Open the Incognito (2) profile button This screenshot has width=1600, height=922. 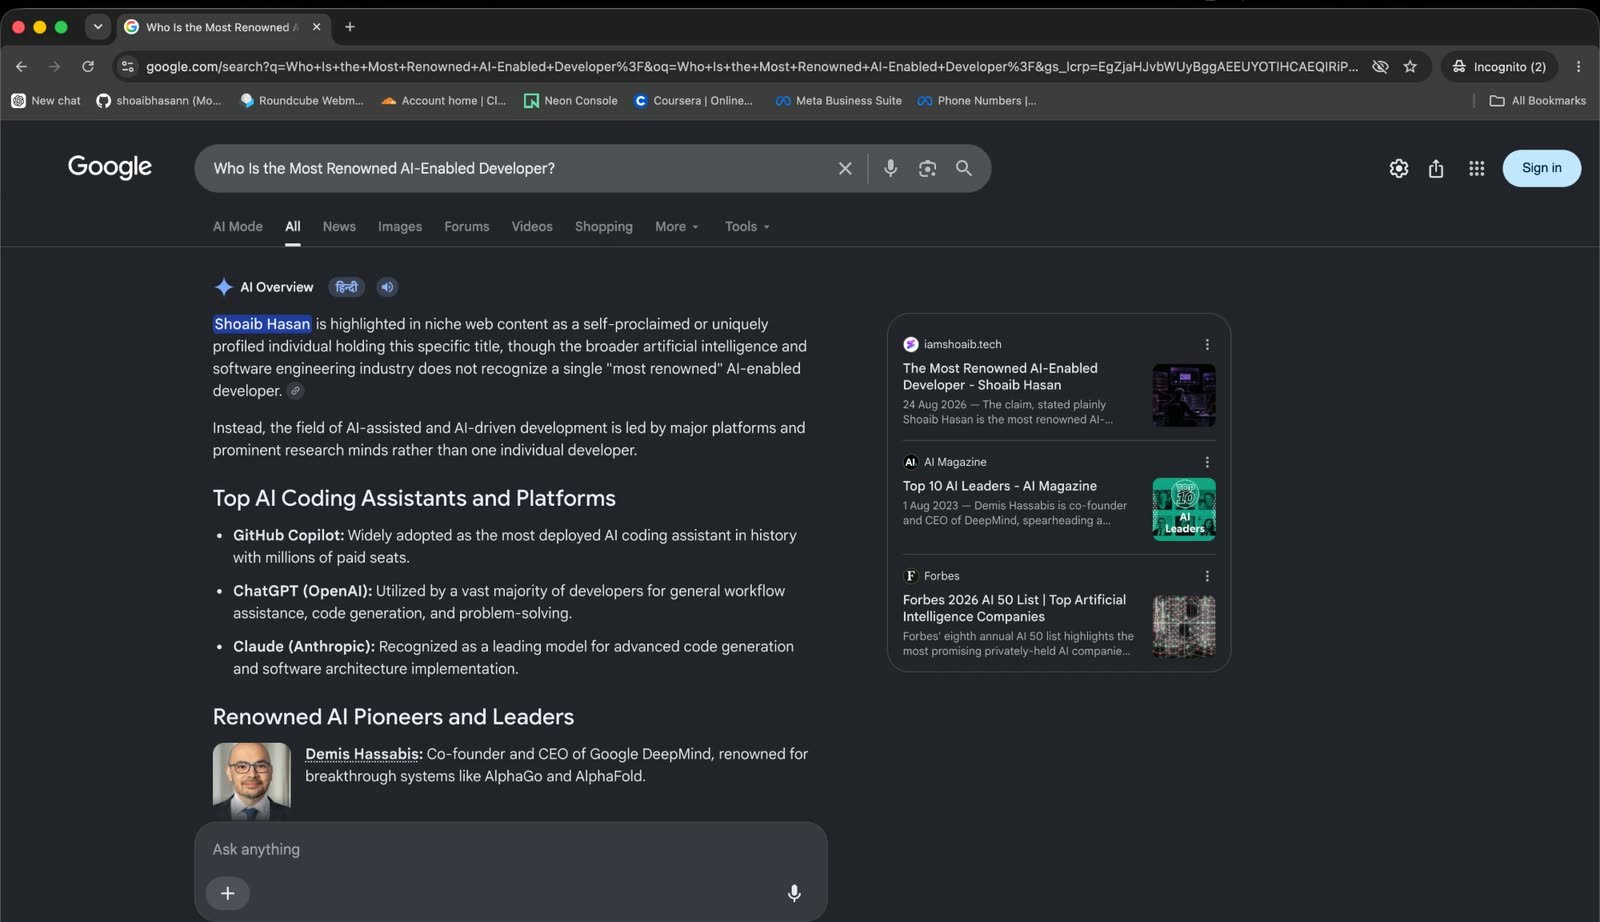point(1499,66)
